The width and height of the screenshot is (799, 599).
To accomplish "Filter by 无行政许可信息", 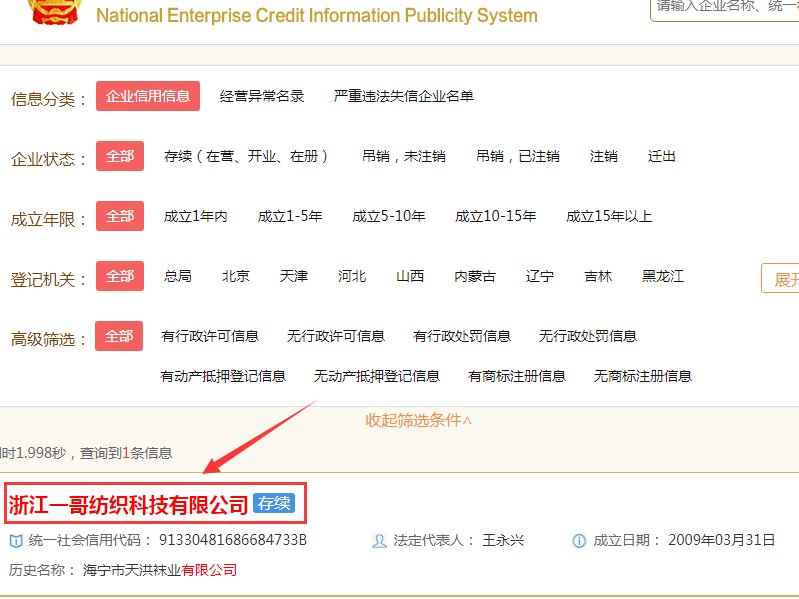I will [x=336, y=336].
